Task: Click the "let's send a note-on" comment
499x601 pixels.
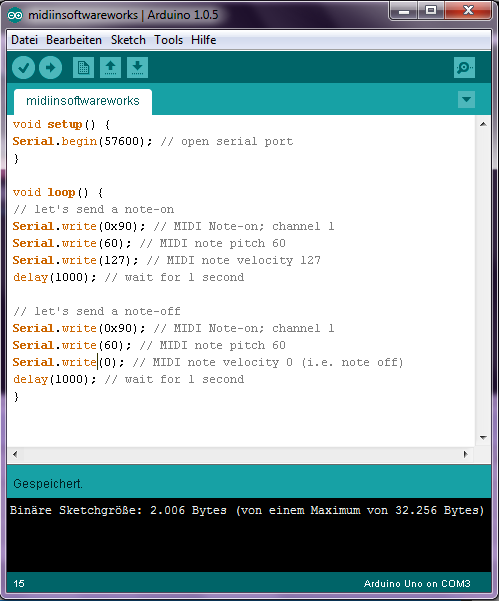Action: point(94,210)
